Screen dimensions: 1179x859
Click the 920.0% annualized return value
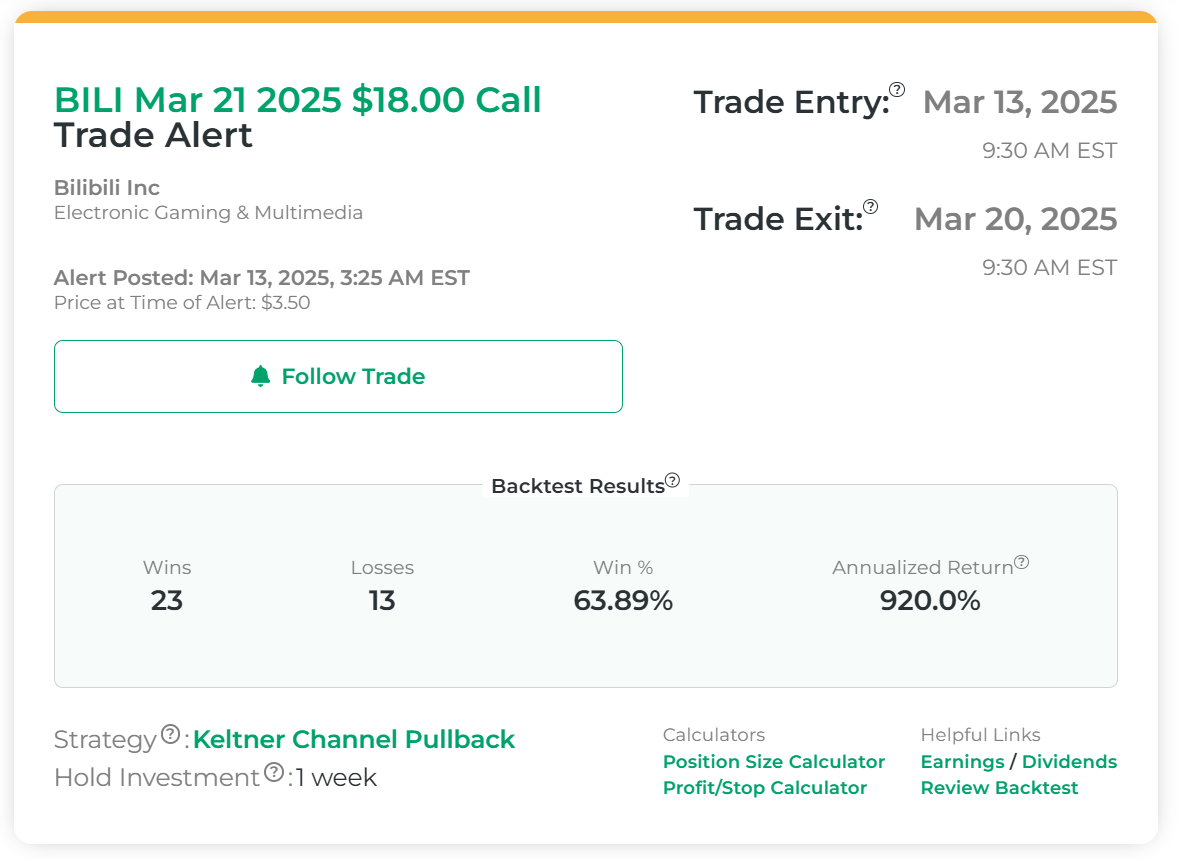coord(930,601)
